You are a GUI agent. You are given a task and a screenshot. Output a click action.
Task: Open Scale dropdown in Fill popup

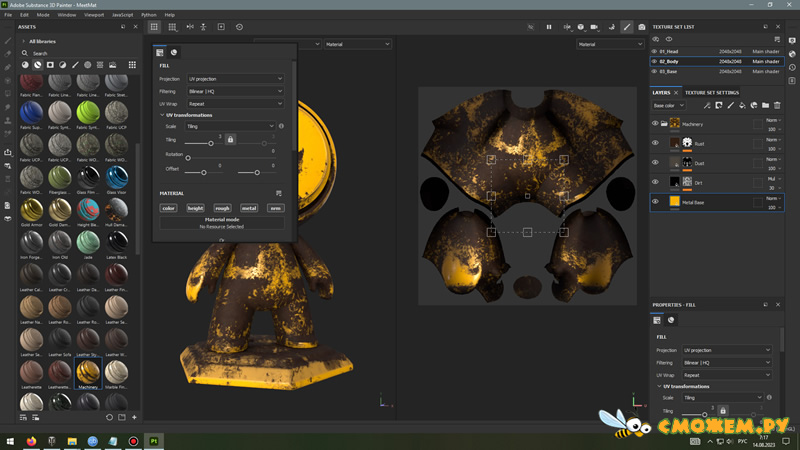tap(231, 126)
